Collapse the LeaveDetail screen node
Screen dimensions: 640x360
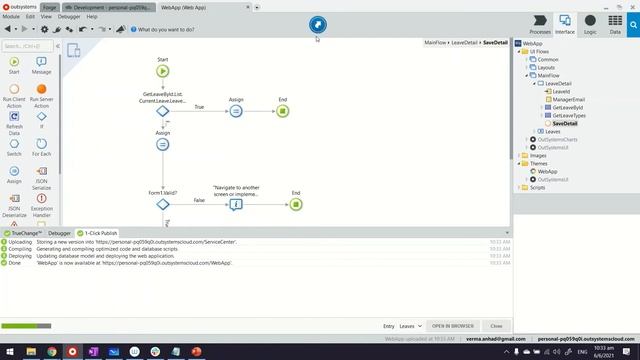pos(534,84)
